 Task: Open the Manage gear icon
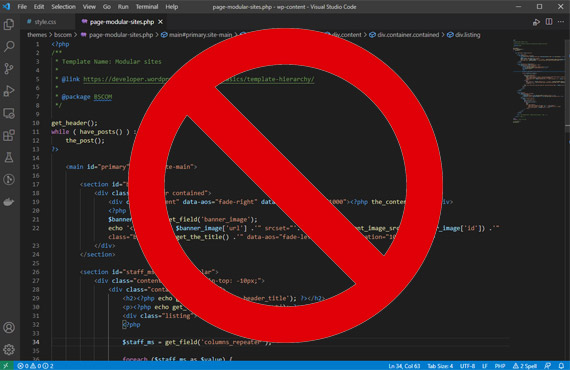tap(9, 350)
